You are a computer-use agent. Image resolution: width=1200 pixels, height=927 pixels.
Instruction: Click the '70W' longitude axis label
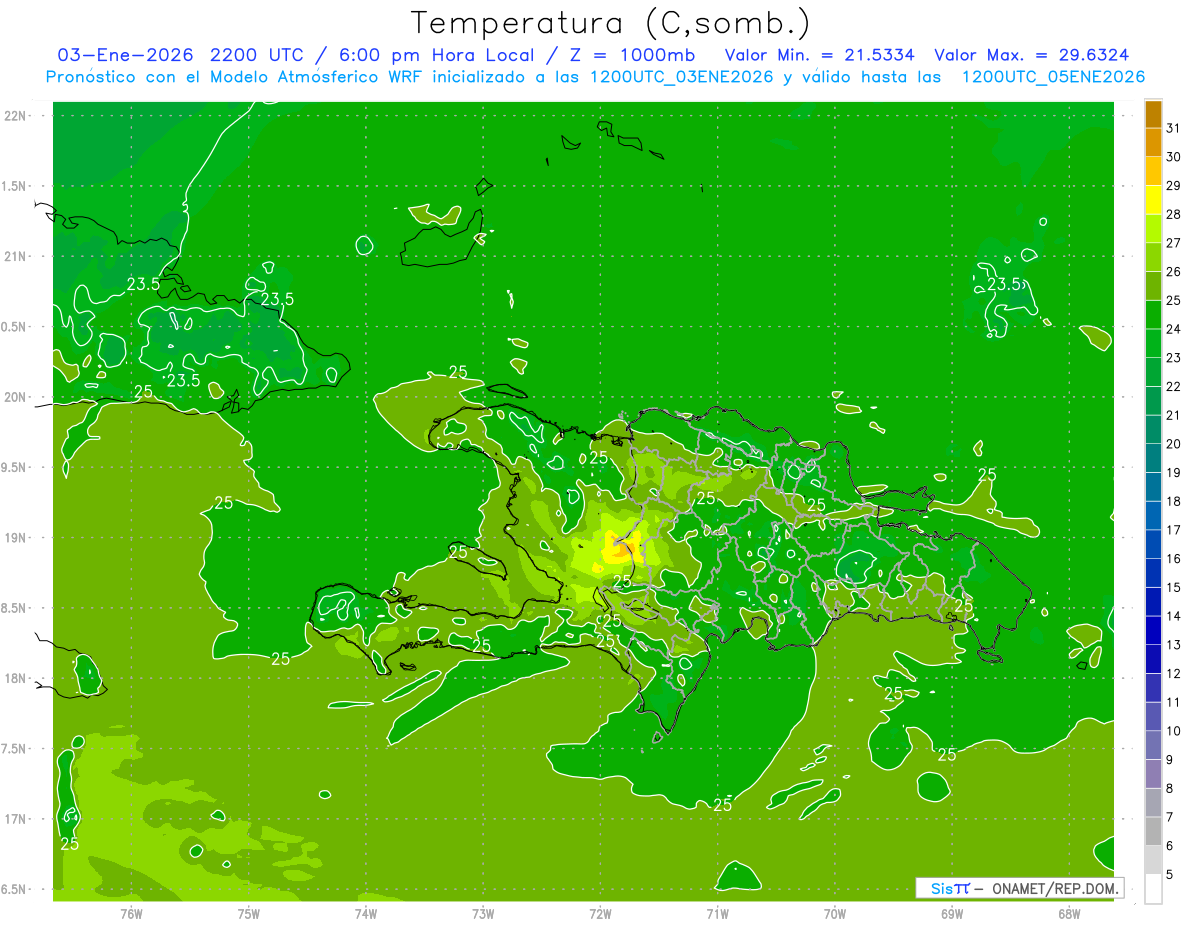coord(834,913)
